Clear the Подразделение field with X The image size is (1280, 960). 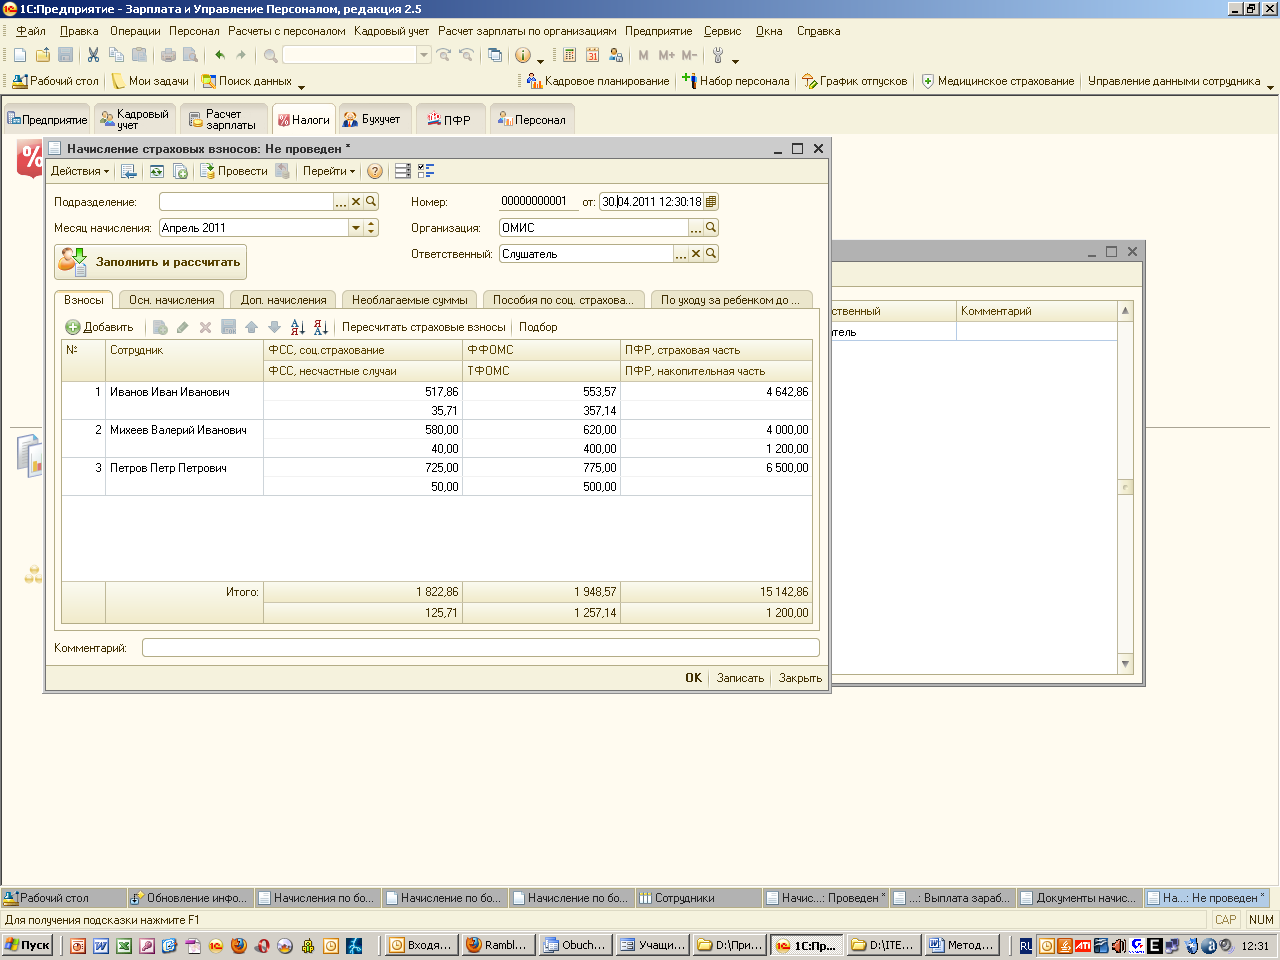coord(356,202)
